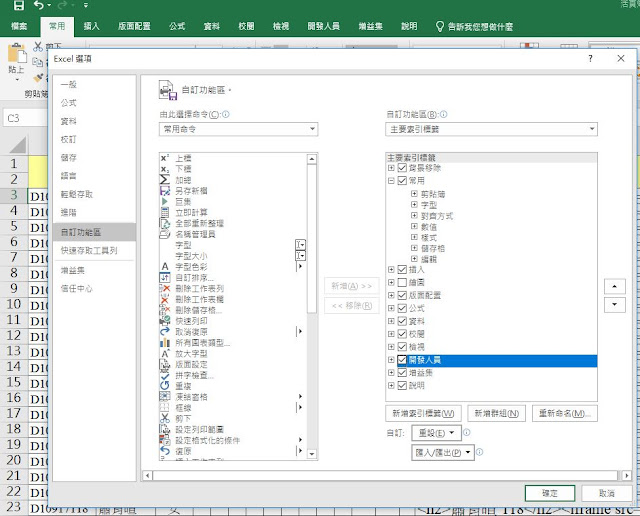
Task: Open the 公式 category in options sidebar
Action: [x=69, y=103]
